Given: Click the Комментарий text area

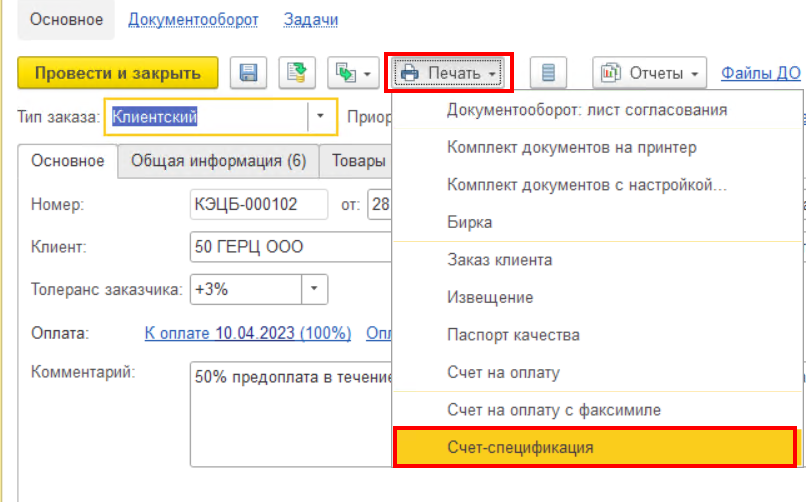Looking at the screenshot, I should [291, 414].
